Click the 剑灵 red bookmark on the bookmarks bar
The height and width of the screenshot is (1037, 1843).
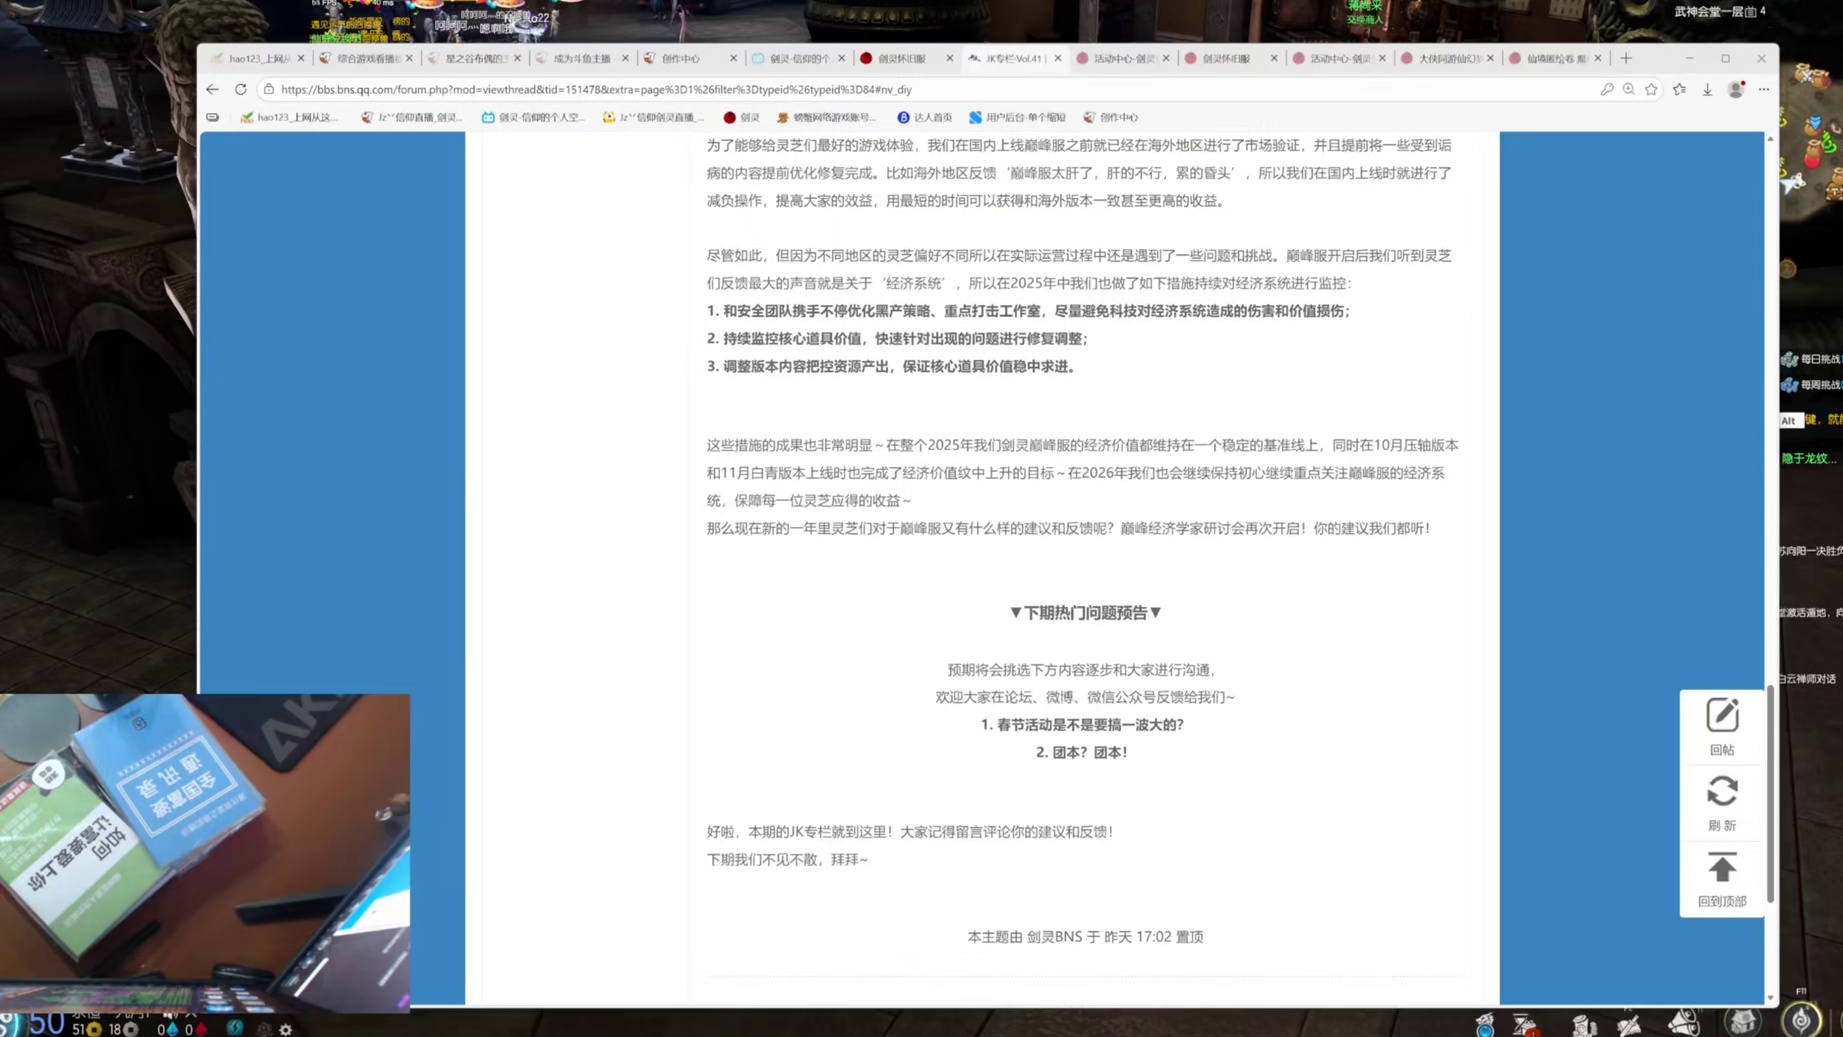[744, 117]
